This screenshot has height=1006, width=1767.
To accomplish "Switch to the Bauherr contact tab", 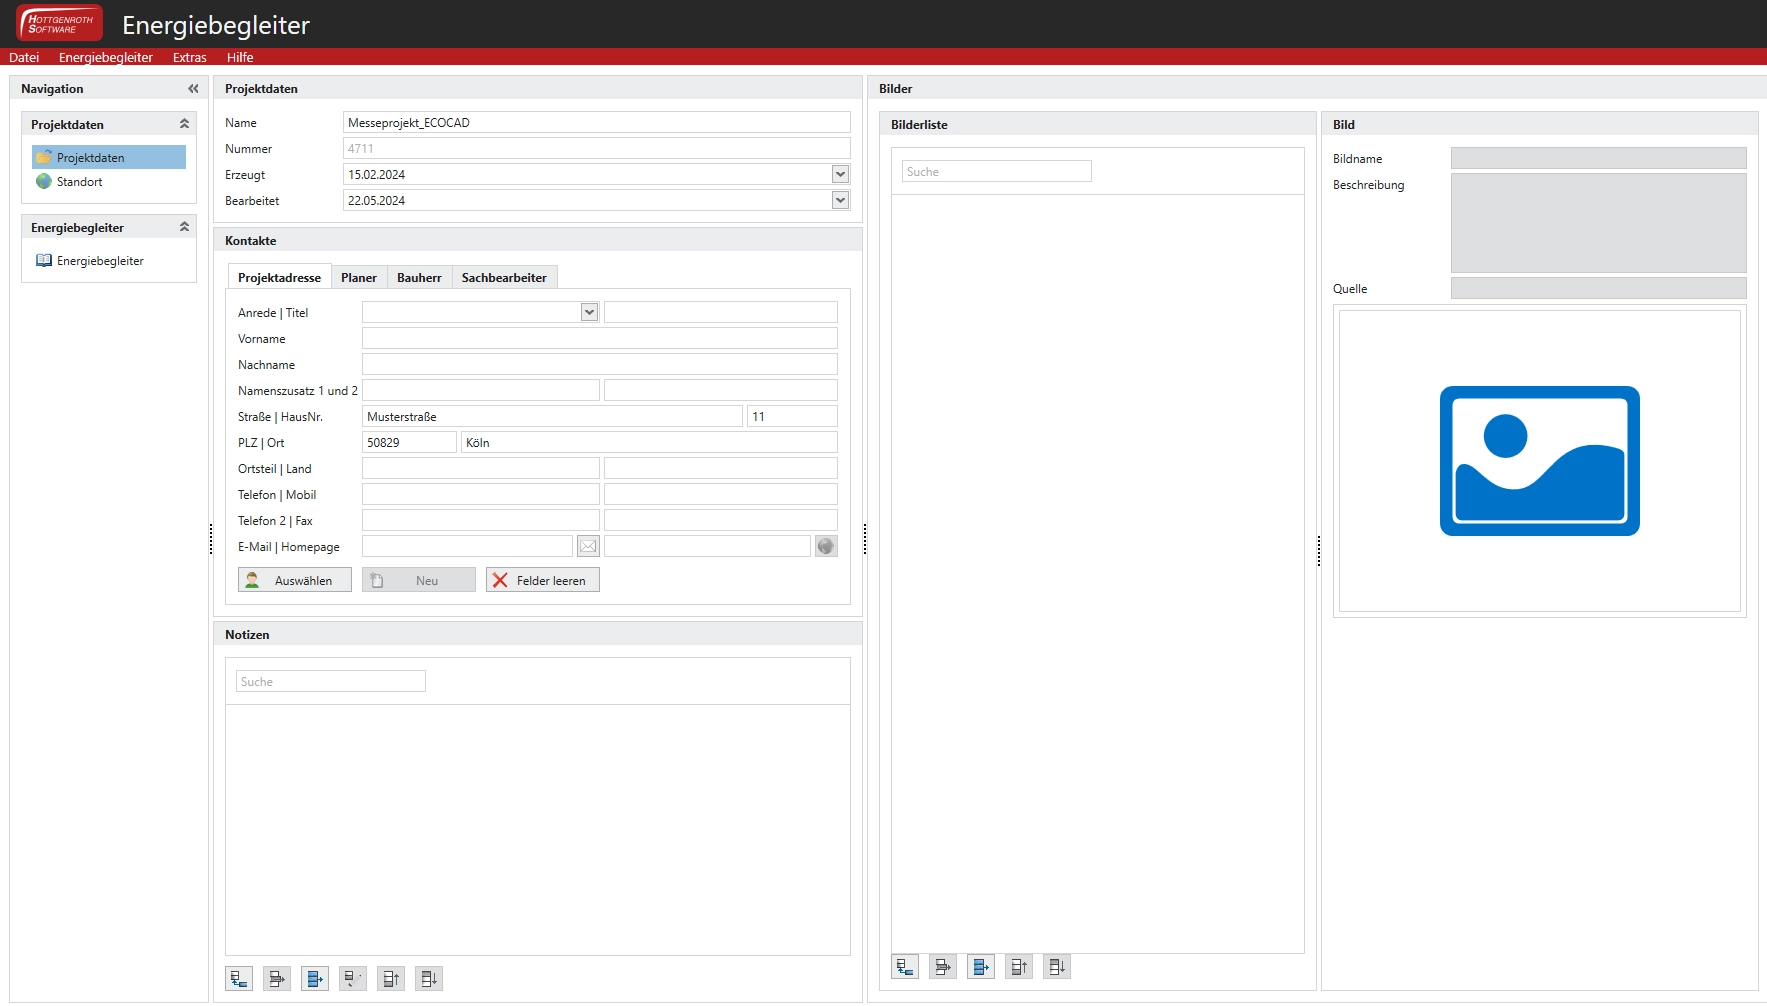I will tap(419, 278).
